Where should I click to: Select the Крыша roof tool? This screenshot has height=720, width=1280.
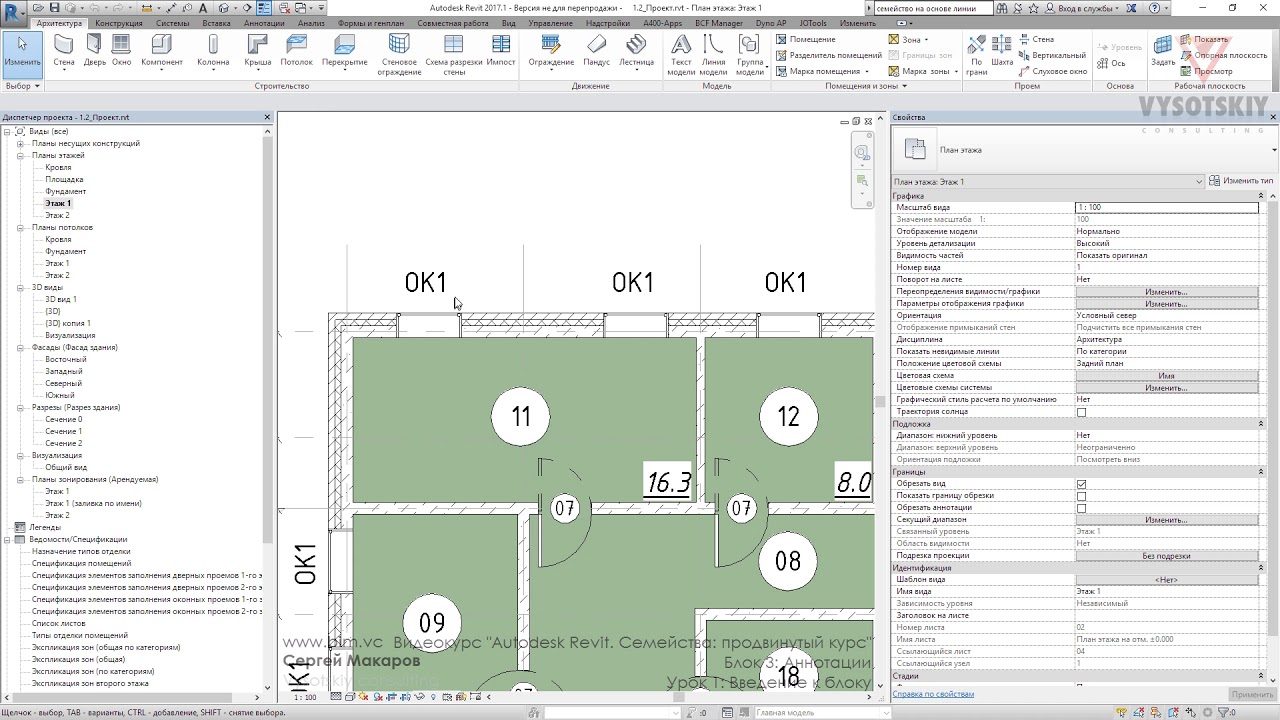(x=257, y=52)
